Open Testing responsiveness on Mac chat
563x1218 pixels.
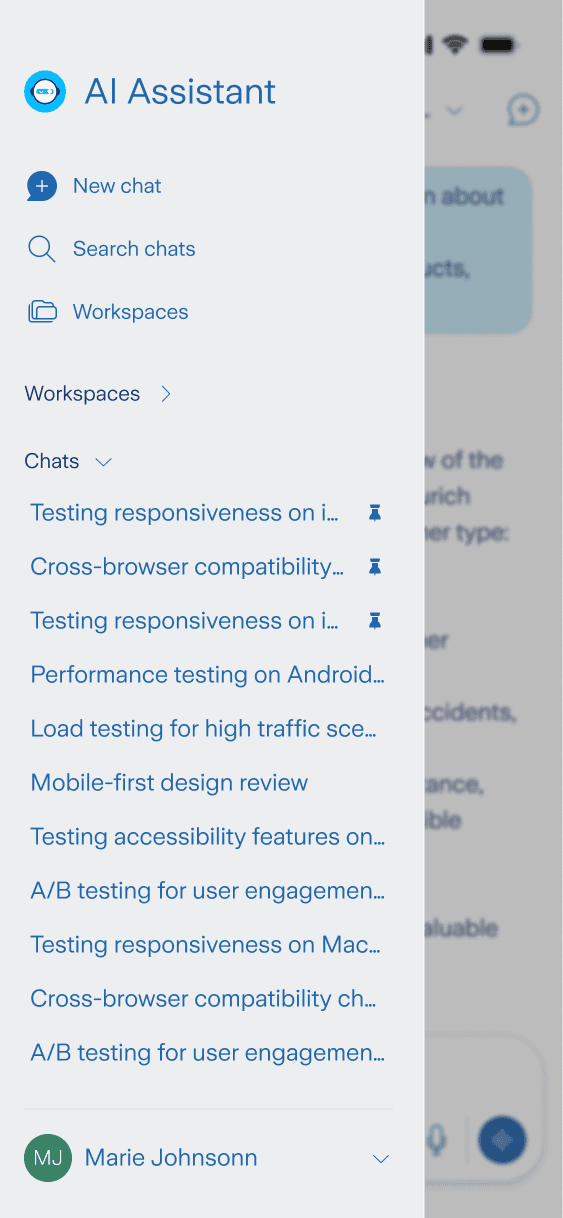pos(206,945)
